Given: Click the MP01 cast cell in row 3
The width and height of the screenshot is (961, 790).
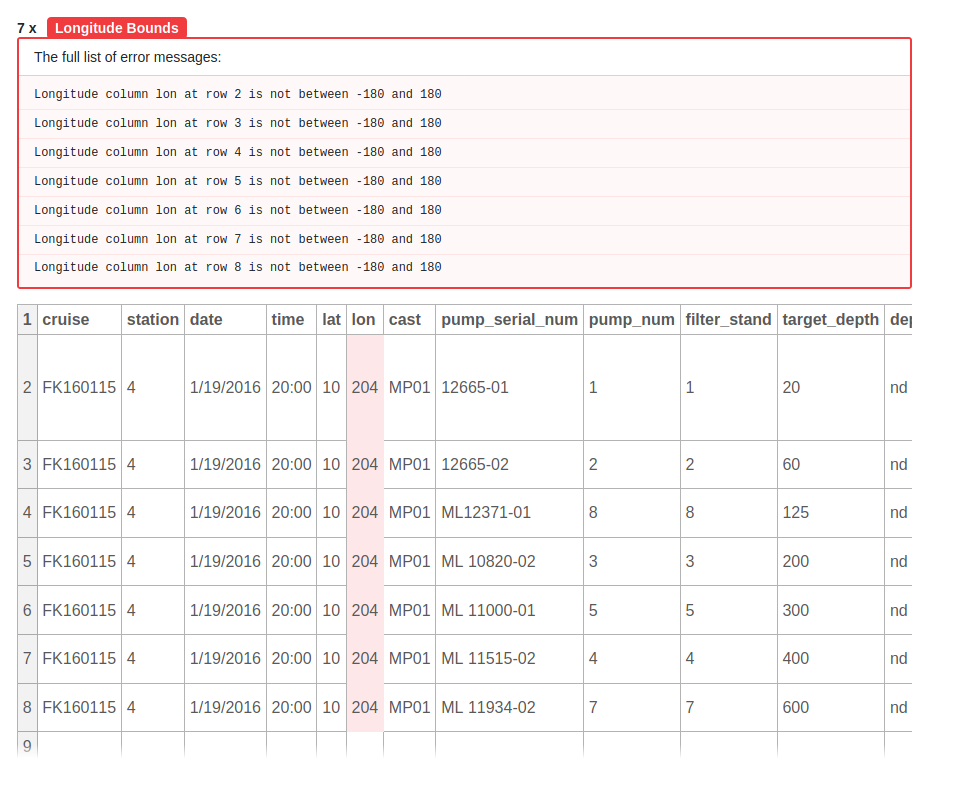Looking at the screenshot, I should click(x=409, y=465).
